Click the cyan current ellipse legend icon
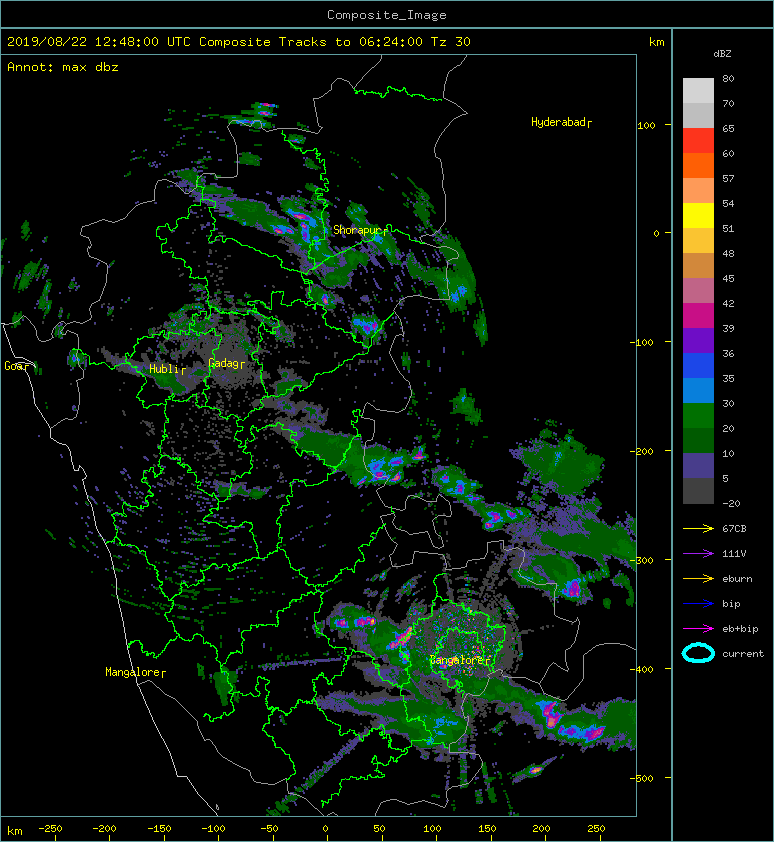 698,654
